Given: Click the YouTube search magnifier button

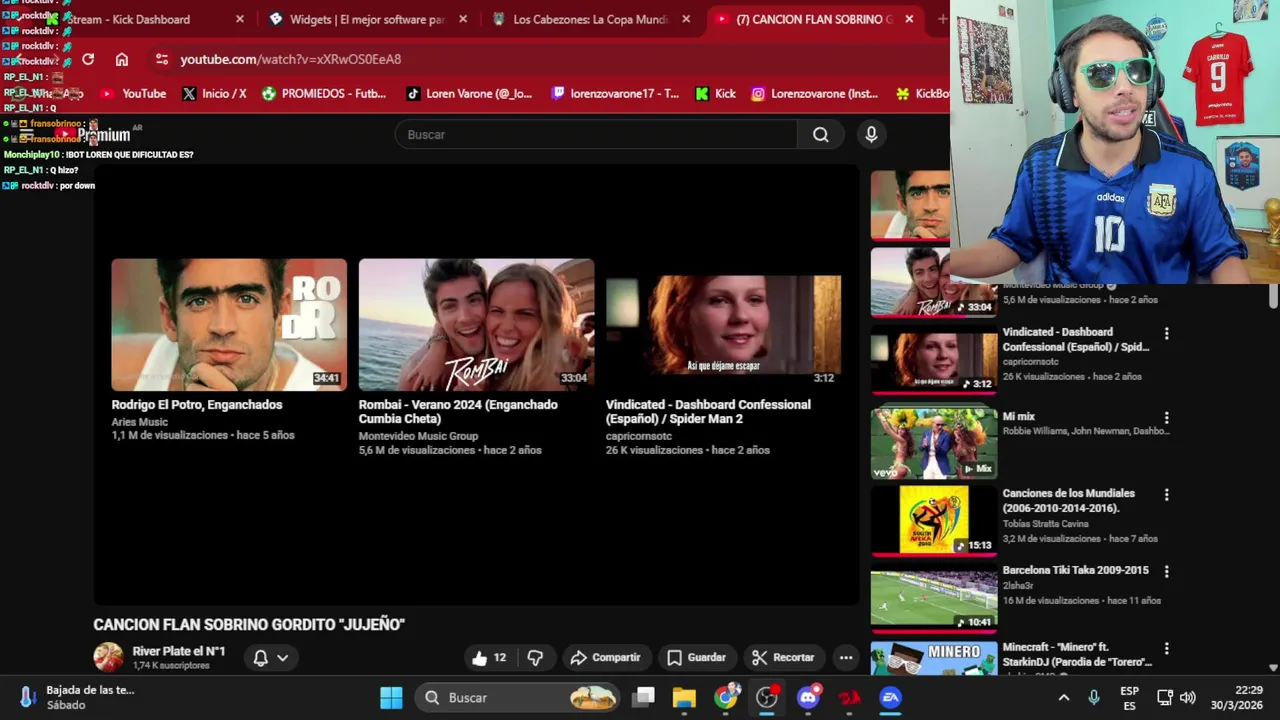Looking at the screenshot, I should click(x=821, y=135).
